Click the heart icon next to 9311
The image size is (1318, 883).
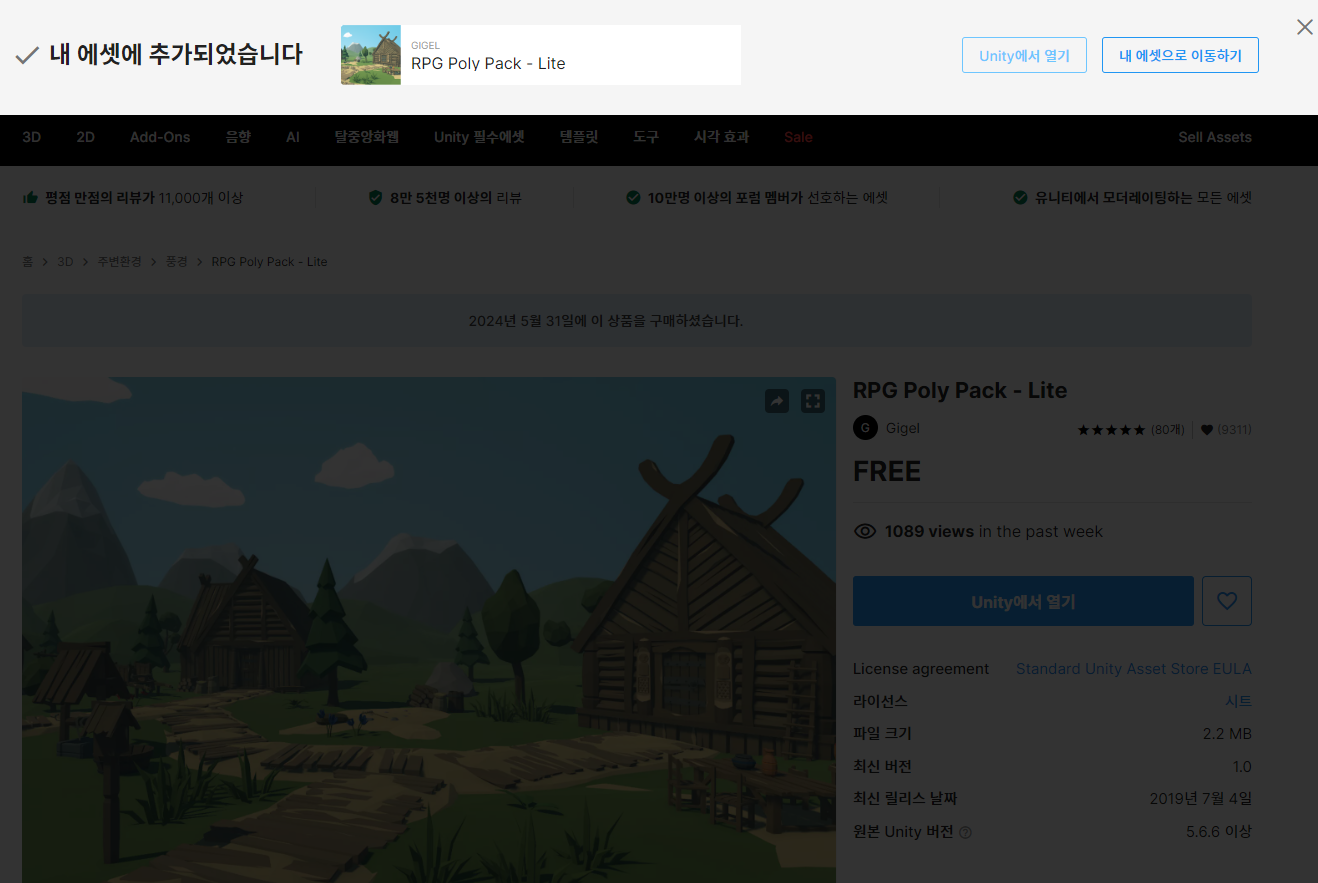coord(1207,430)
